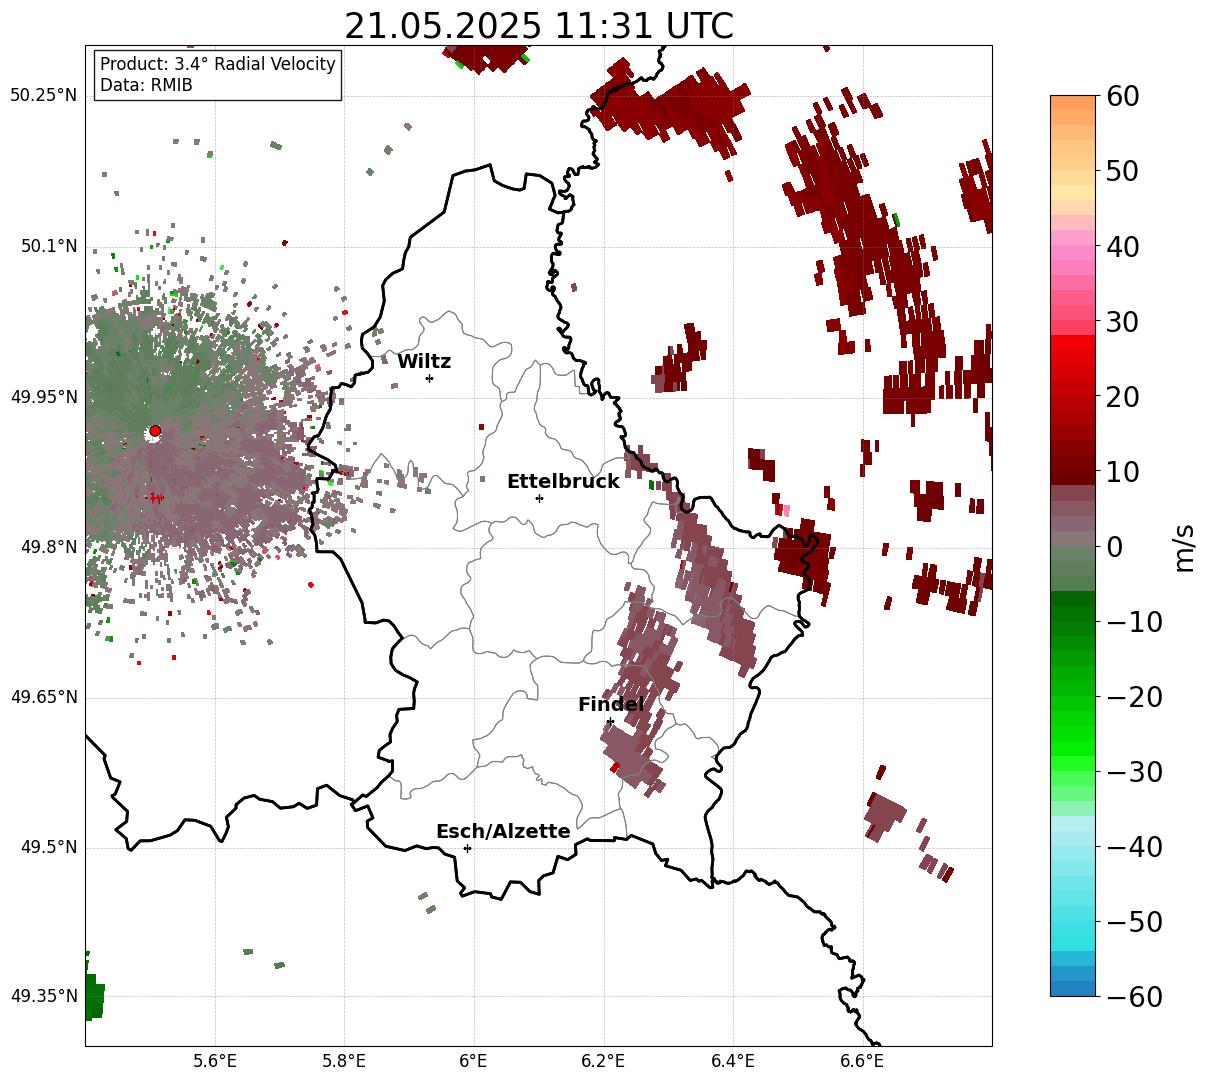Click the 49.8°N latitude label
This screenshot has width=1207, height=1081.
[x=48, y=547]
